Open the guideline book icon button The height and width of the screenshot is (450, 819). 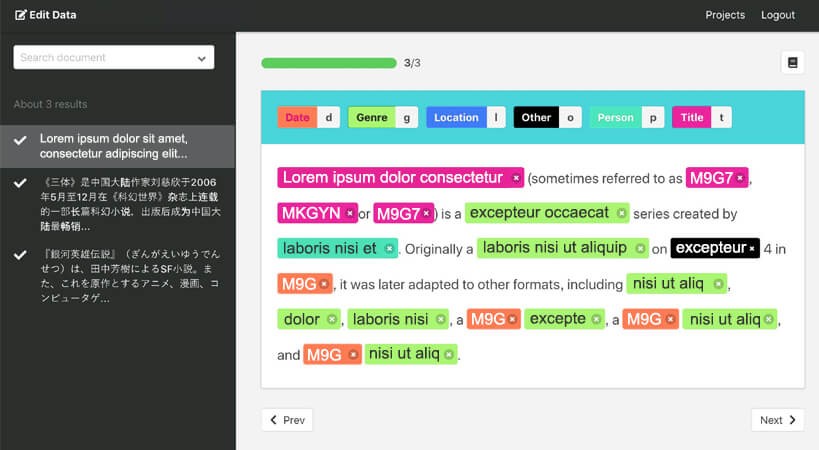tap(793, 62)
